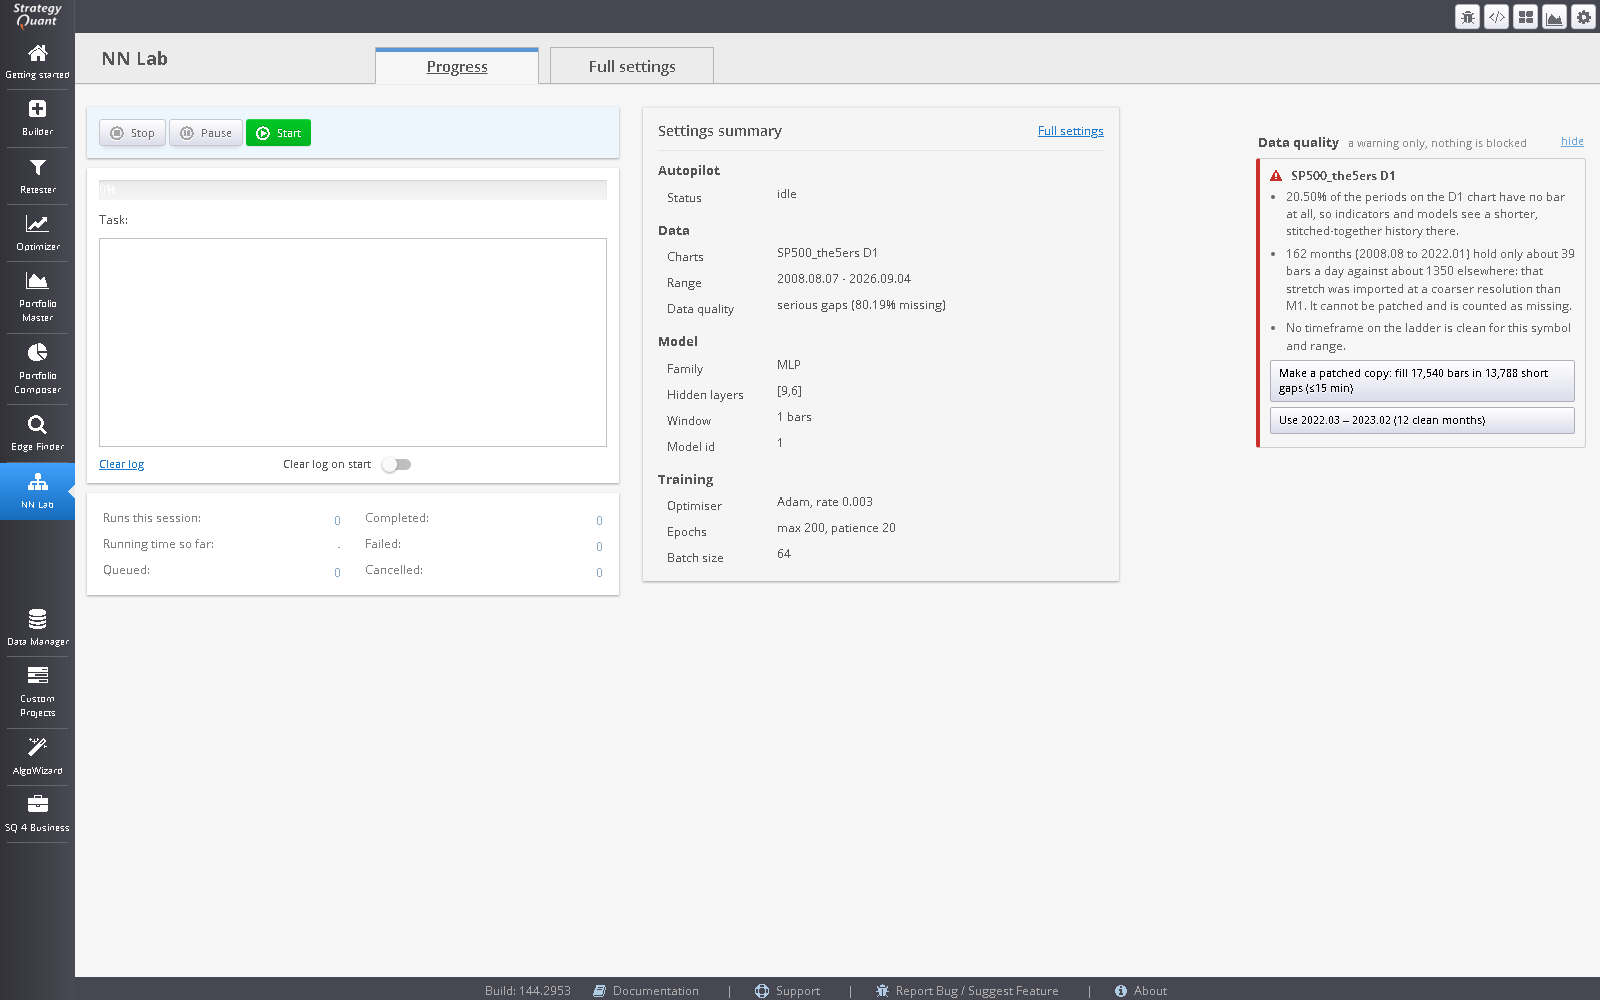This screenshot has height=1000, width=1600.
Task: Click the grid layout icon in top toolbar
Action: [x=1525, y=17]
